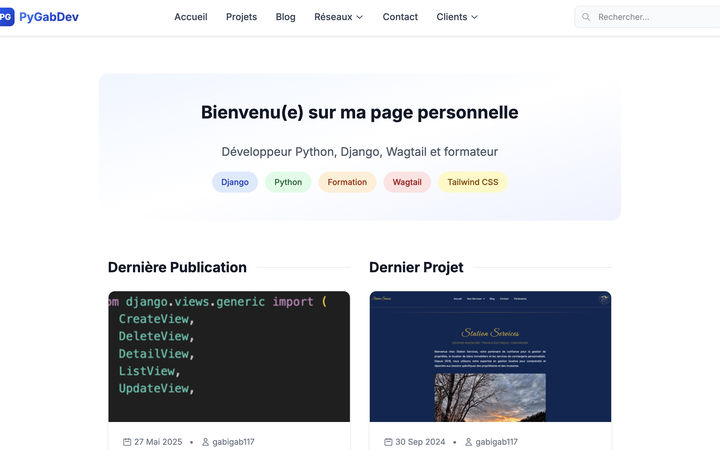Open the Contact page

pyautogui.click(x=400, y=17)
